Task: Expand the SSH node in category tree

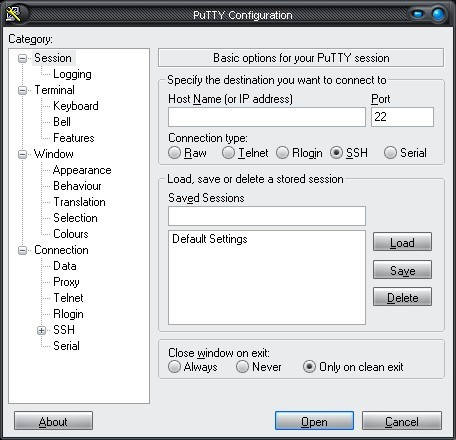Action: point(41,330)
